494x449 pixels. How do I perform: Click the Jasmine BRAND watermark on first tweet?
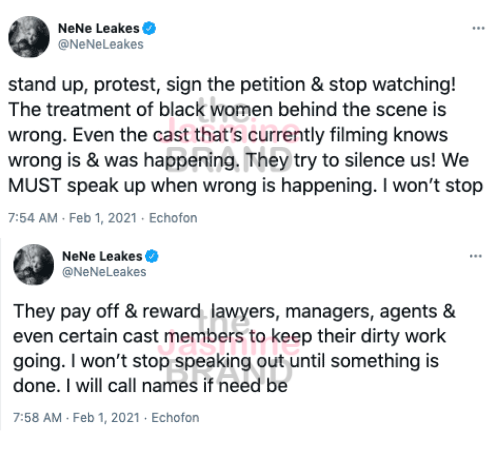pos(229,134)
